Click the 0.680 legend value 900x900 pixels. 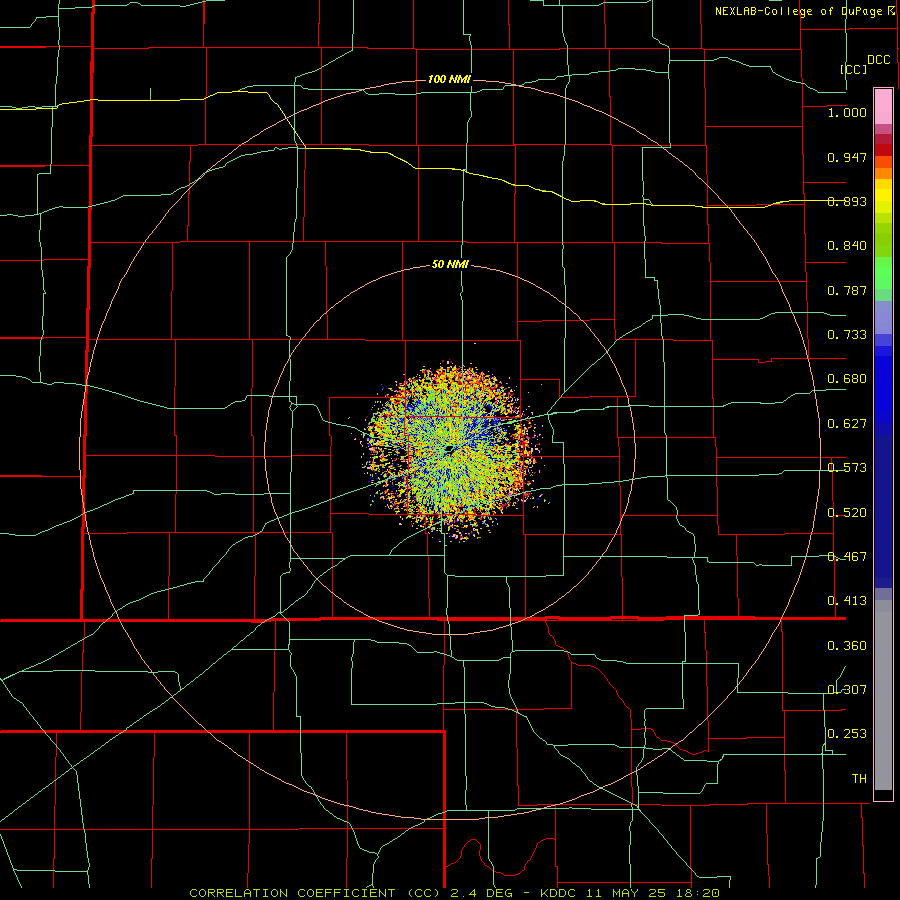point(847,379)
